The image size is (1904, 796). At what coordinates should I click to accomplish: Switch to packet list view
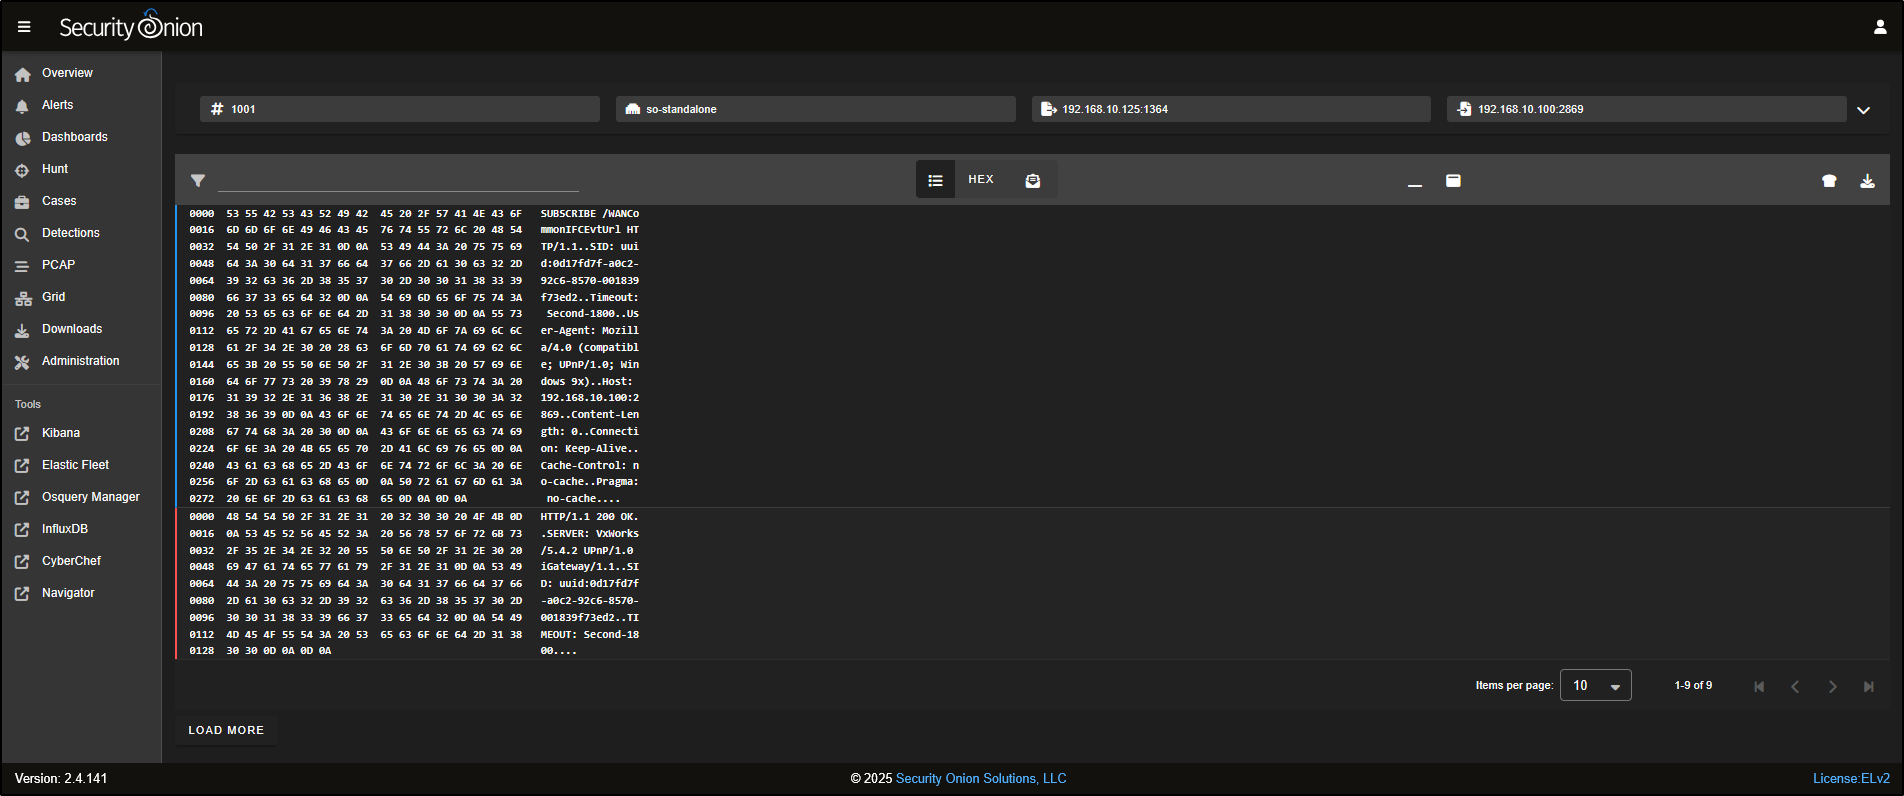(935, 180)
